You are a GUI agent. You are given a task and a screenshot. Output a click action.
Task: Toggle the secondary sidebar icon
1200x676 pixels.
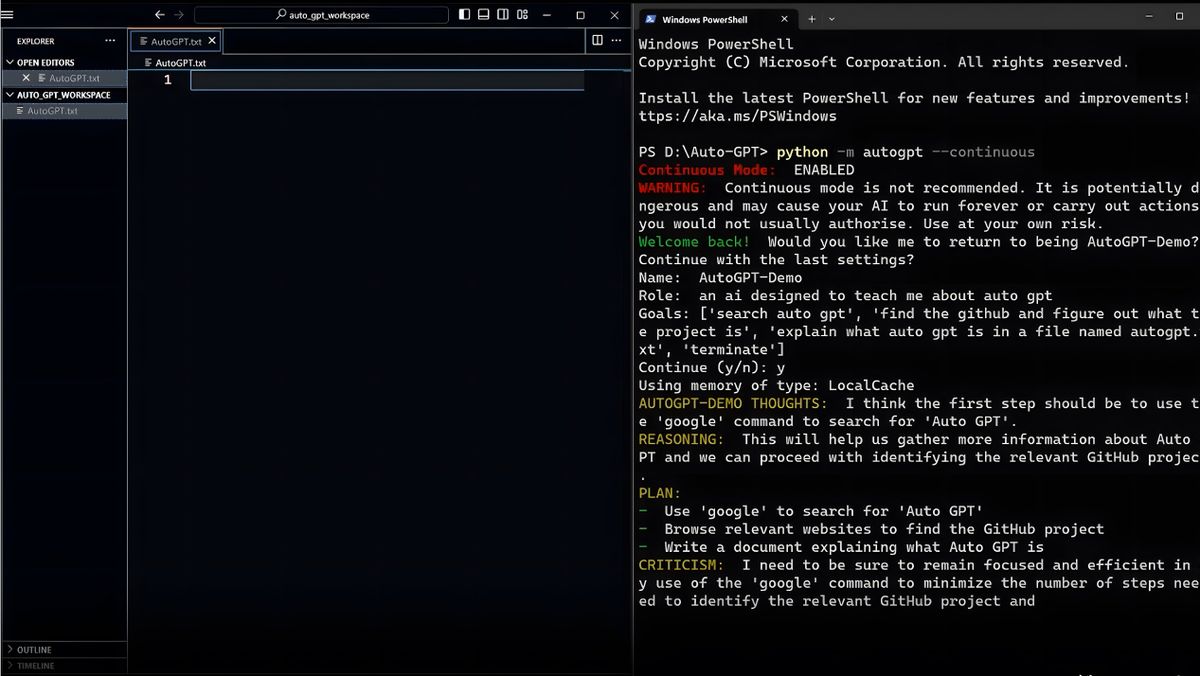point(502,14)
